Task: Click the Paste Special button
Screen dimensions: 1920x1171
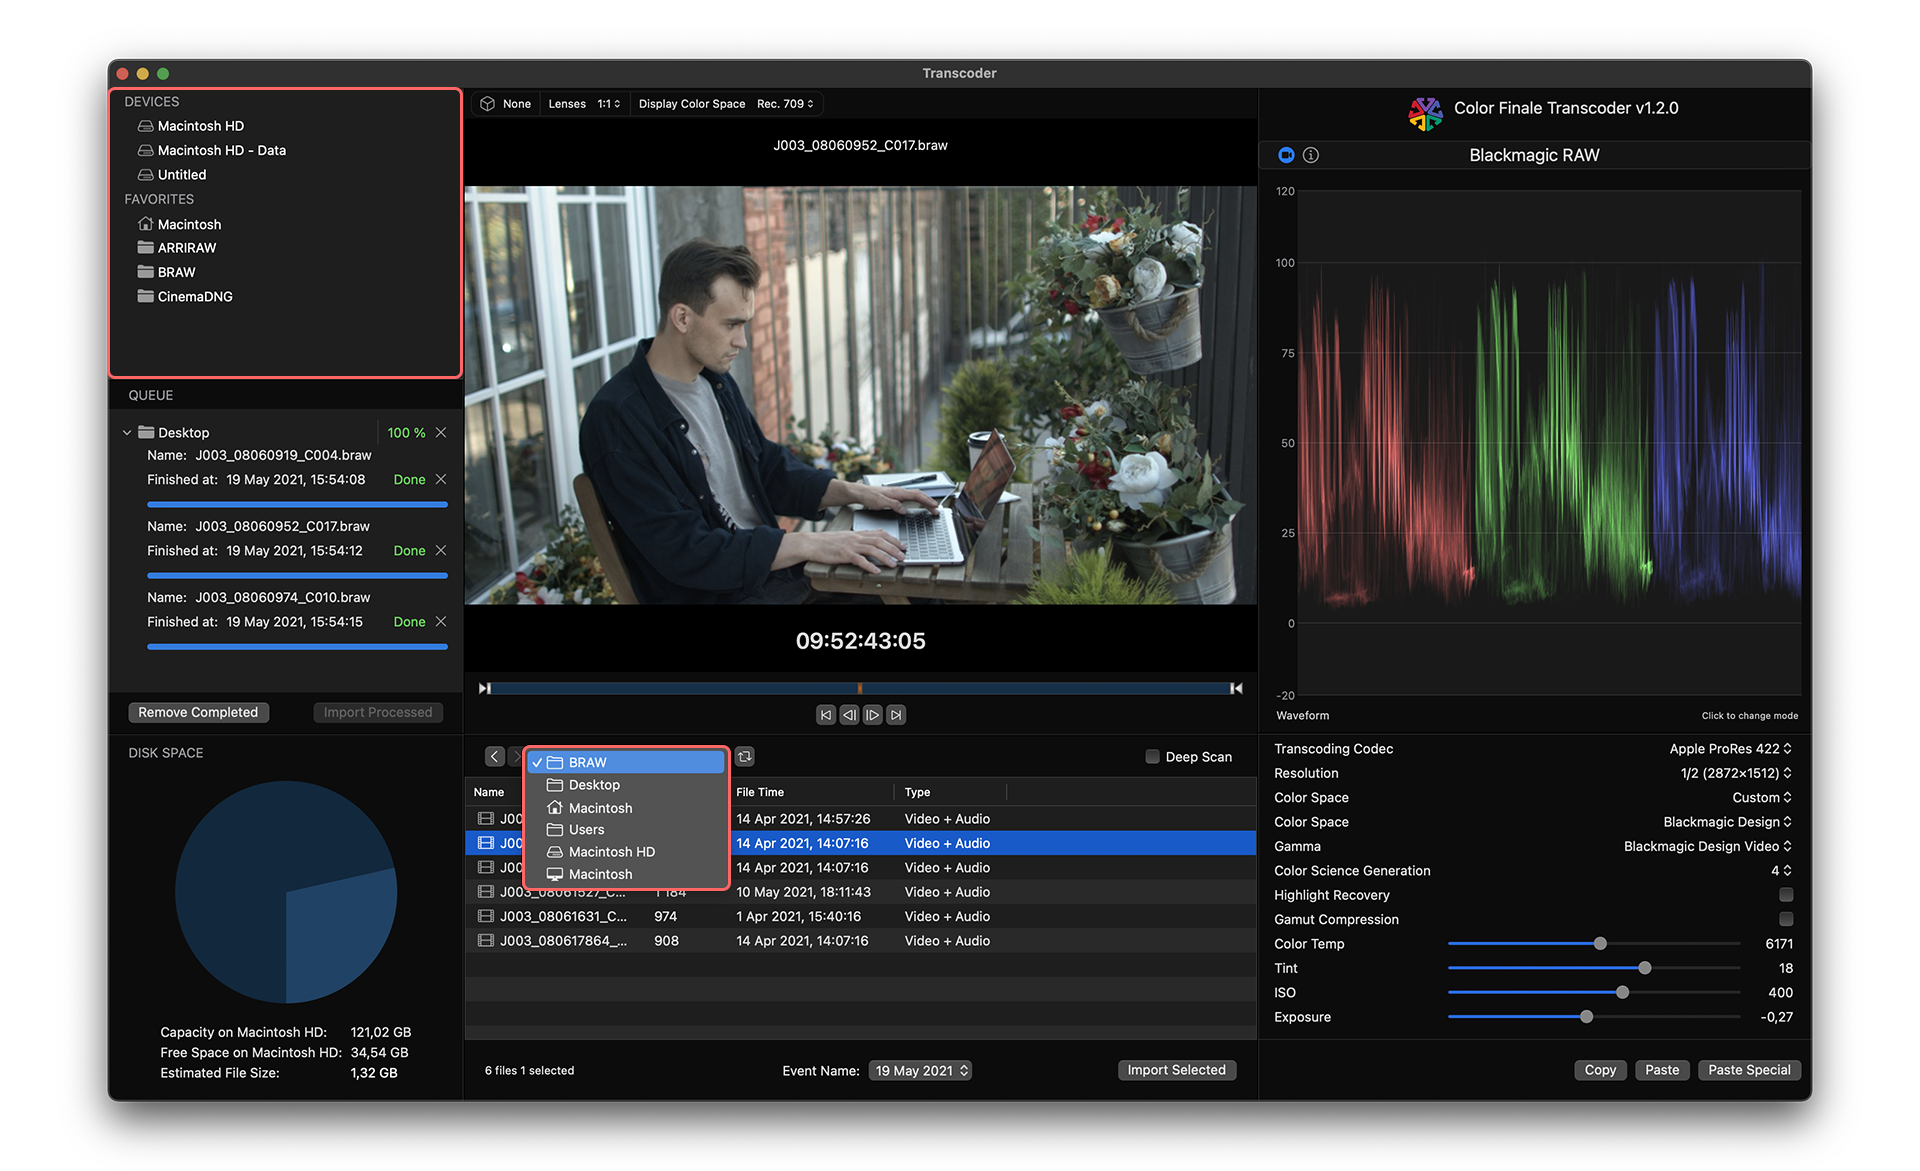Action: [1749, 1070]
